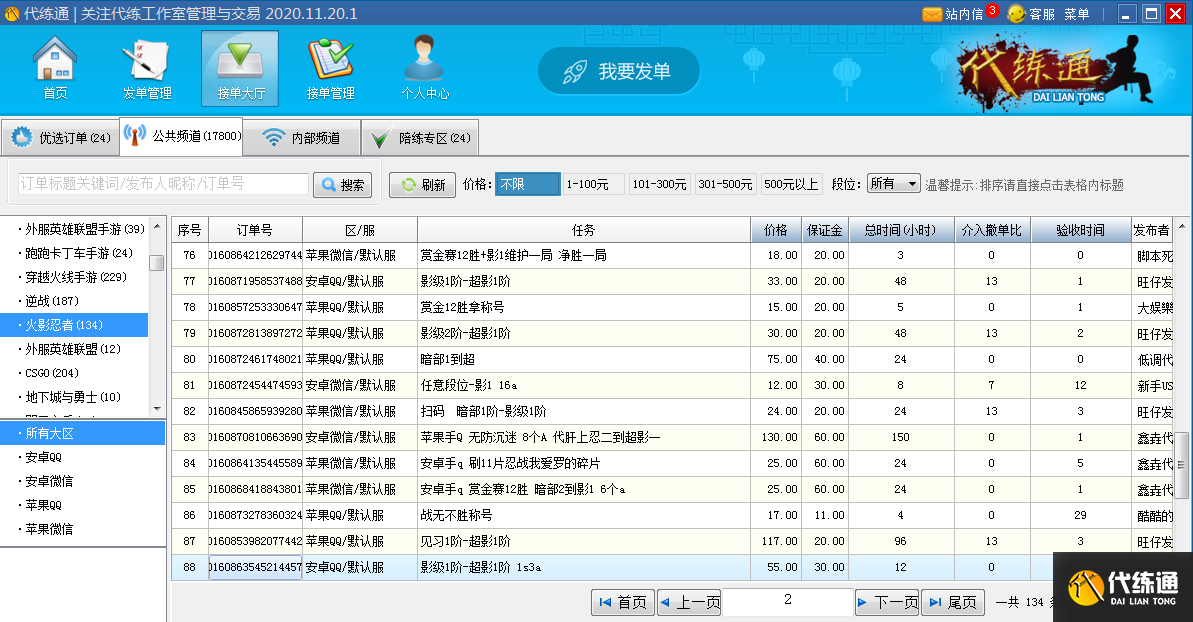Switch to 内部频道 tab
Viewport: 1193px width, 622px height.
(x=302, y=138)
